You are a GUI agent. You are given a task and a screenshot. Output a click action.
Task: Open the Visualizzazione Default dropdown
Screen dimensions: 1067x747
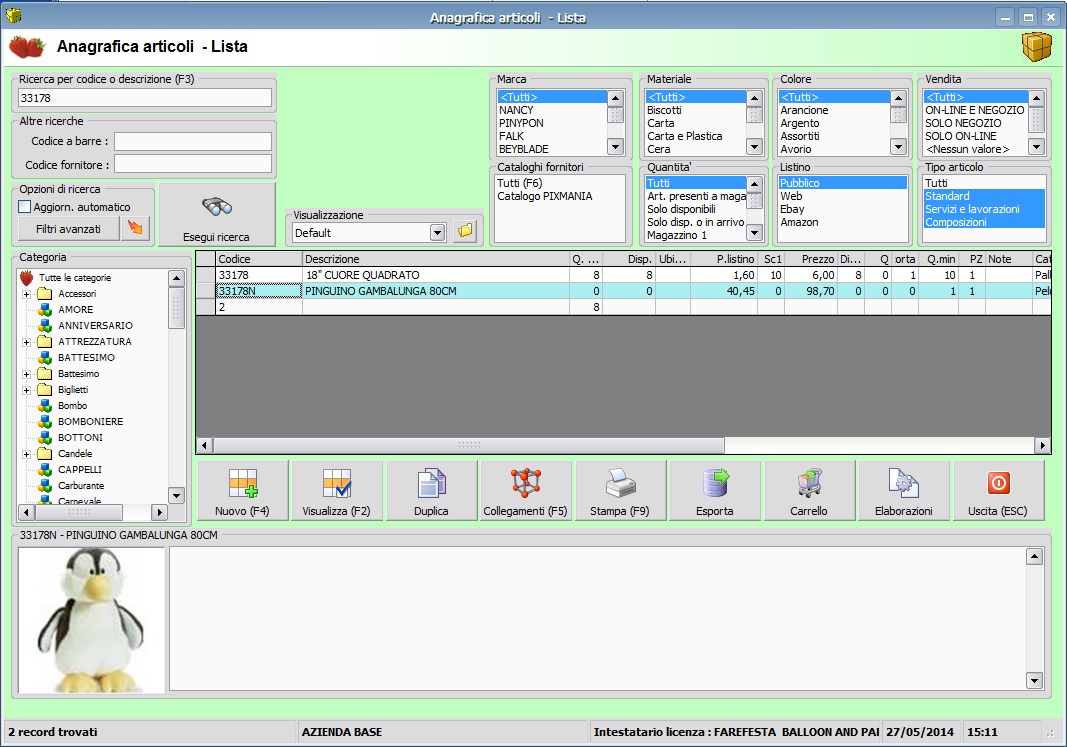(436, 232)
